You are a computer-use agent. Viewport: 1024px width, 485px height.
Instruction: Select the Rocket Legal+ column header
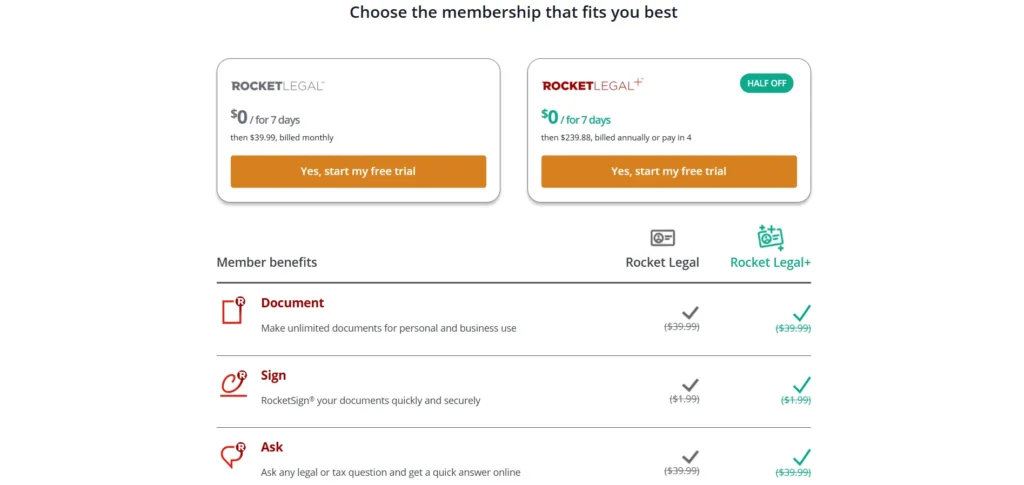click(x=770, y=262)
